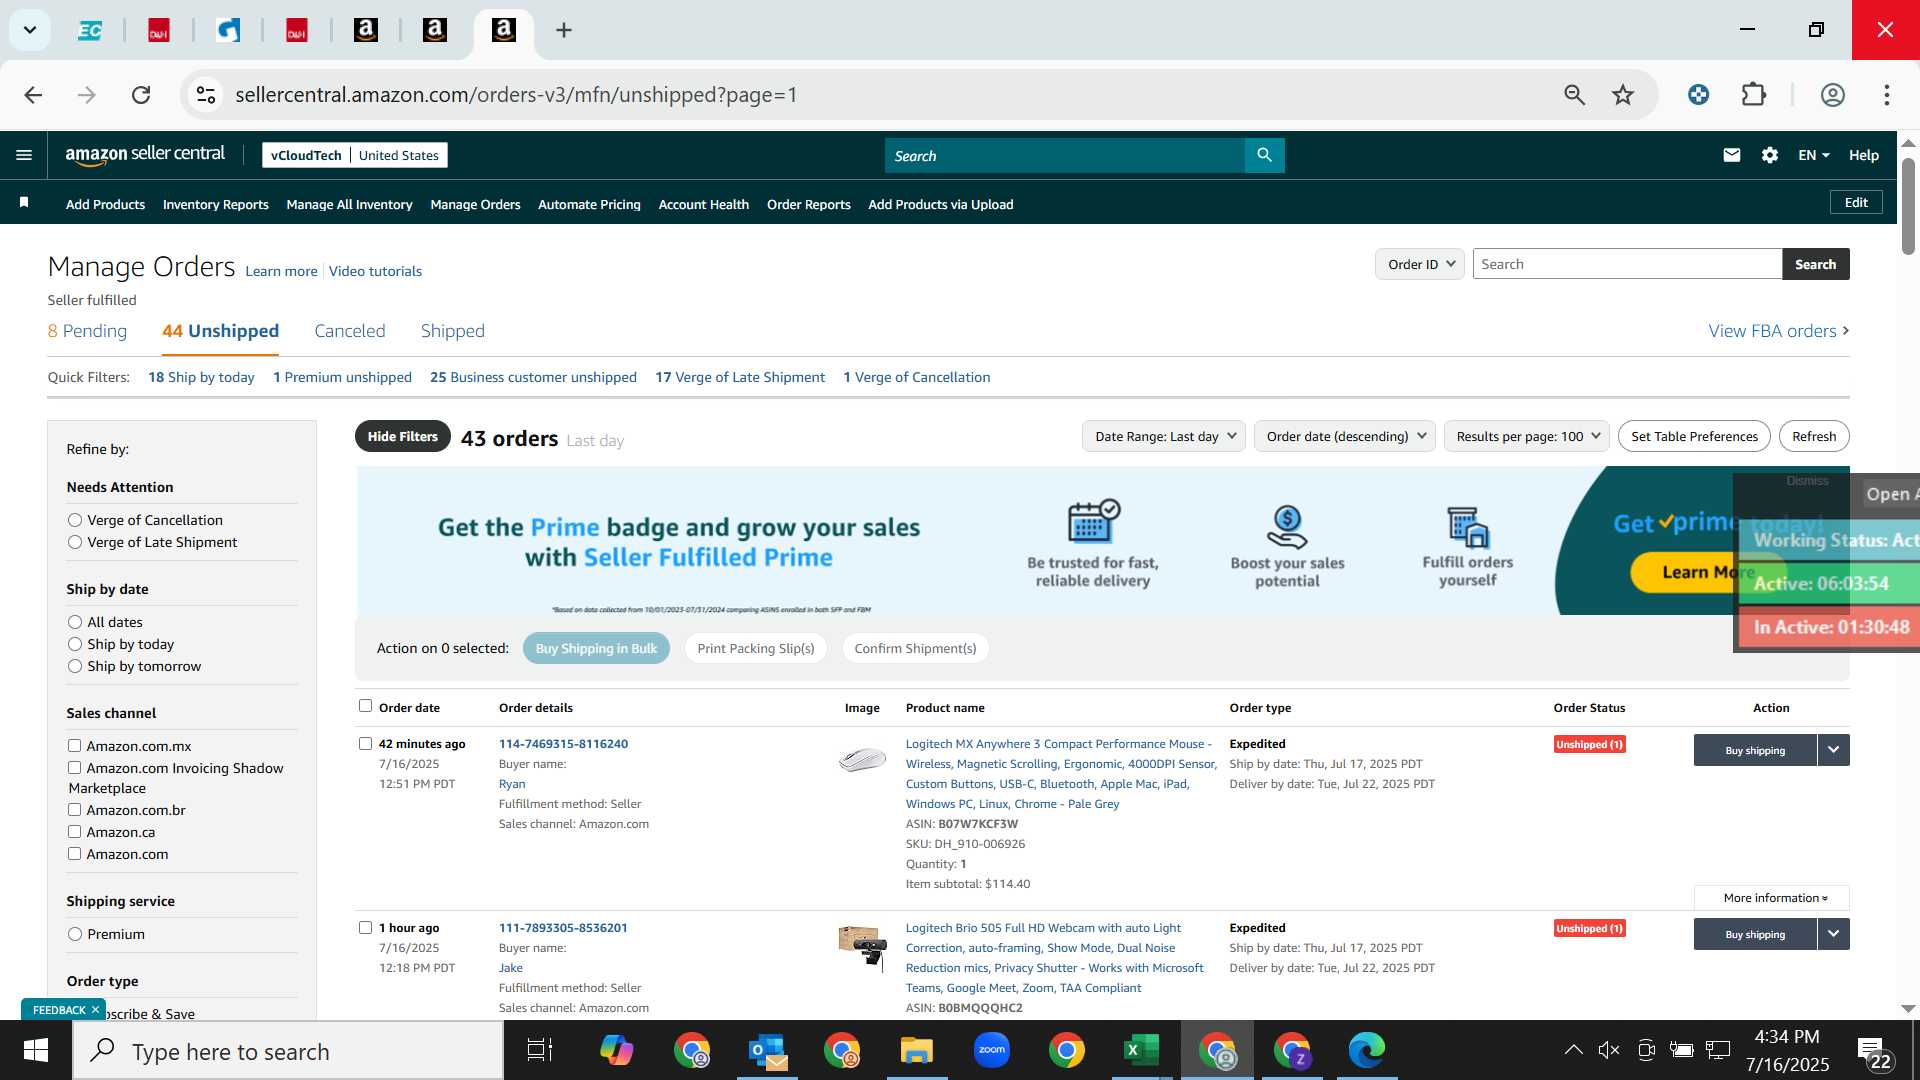Open a new browser tab
Screen dimensions: 1920x1080
point(564,30)
